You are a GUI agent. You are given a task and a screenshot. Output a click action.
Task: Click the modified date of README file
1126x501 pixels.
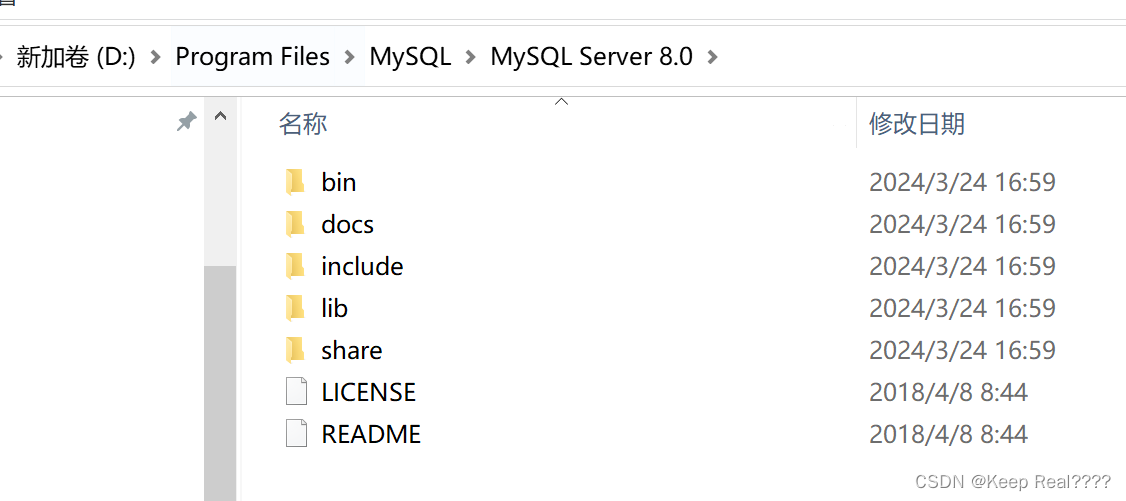949,434
